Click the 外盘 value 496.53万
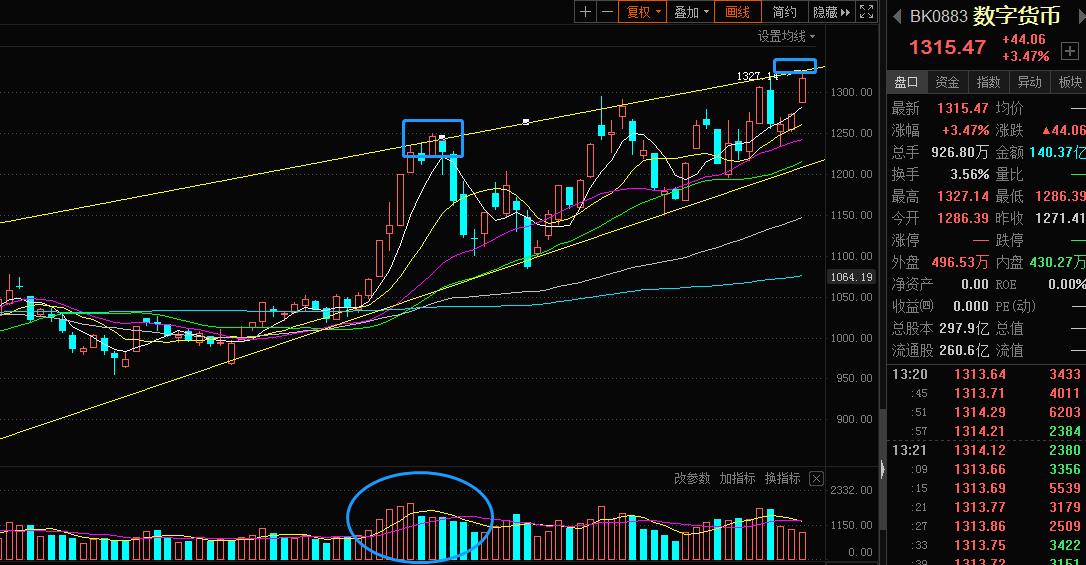The height and width of the screenshot is (565, 1086). tap(960, 262)
